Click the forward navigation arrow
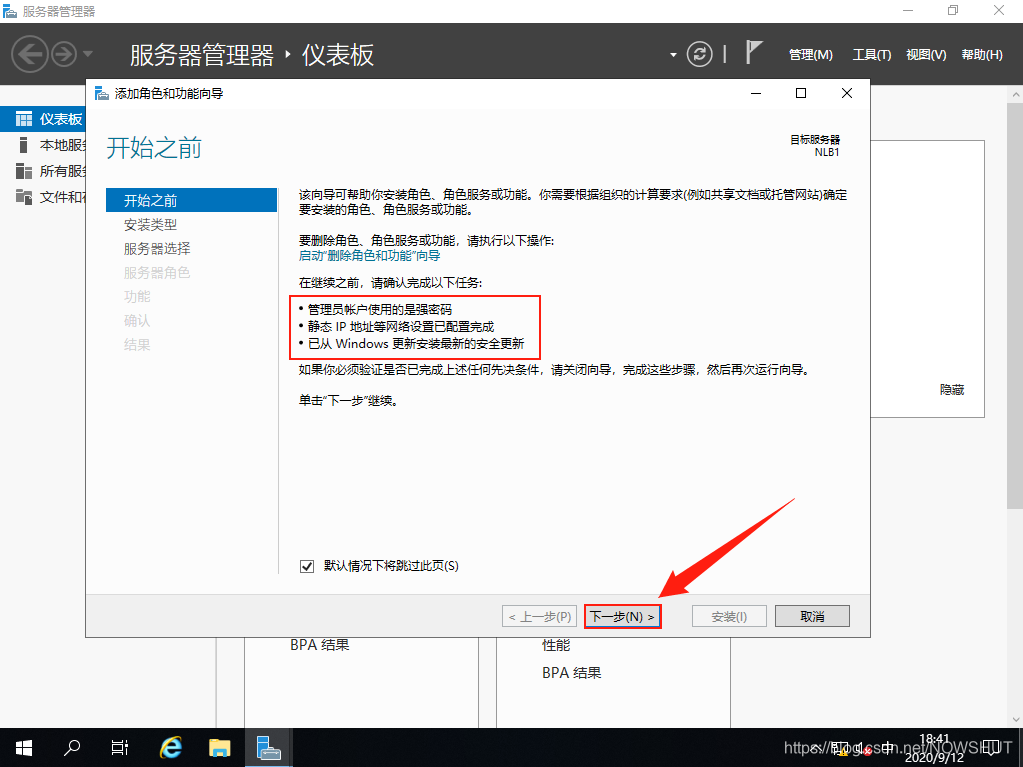 pos(64,54)
